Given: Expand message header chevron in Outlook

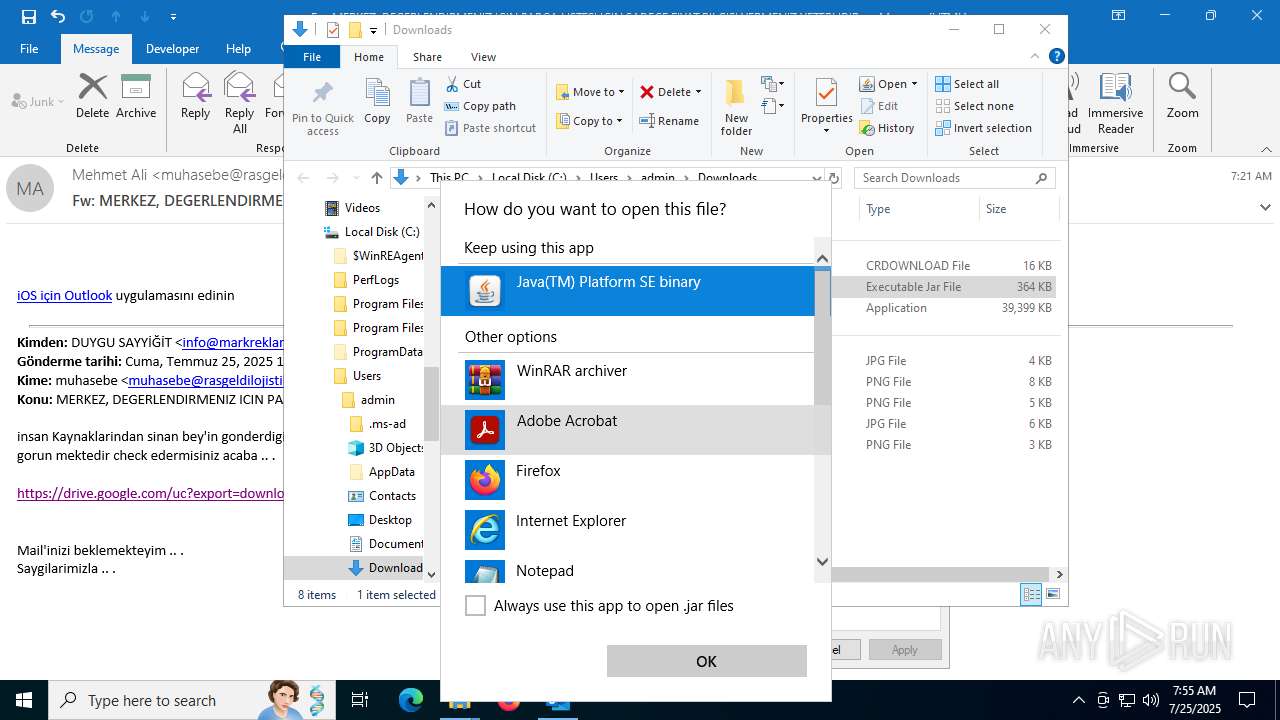Looking at the screenshot, I should [x=1265, y=207].
